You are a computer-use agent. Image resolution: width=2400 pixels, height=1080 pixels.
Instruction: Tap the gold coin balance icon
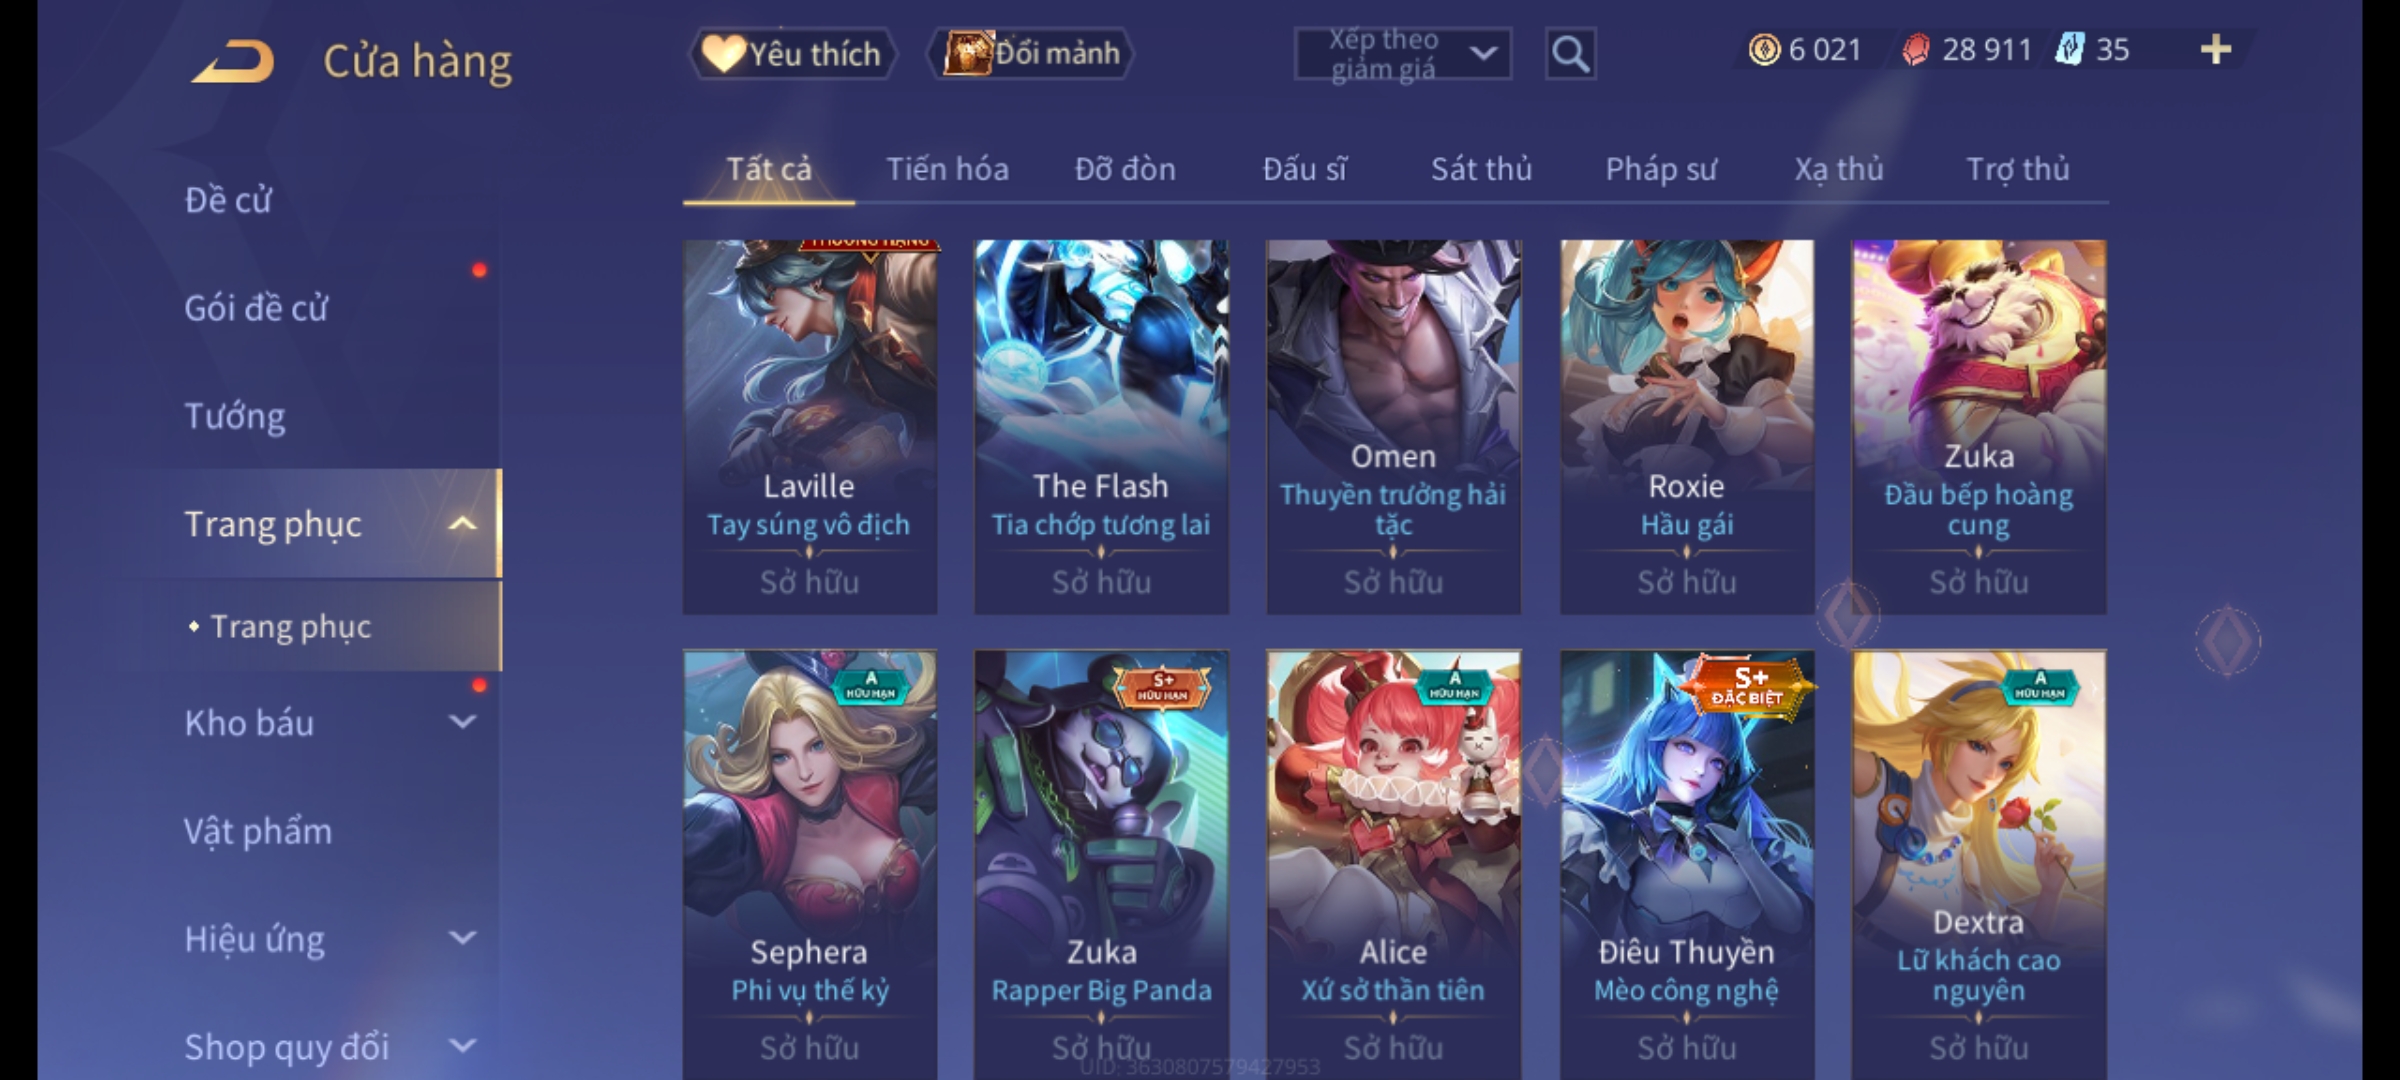[x=1765, y=50]
